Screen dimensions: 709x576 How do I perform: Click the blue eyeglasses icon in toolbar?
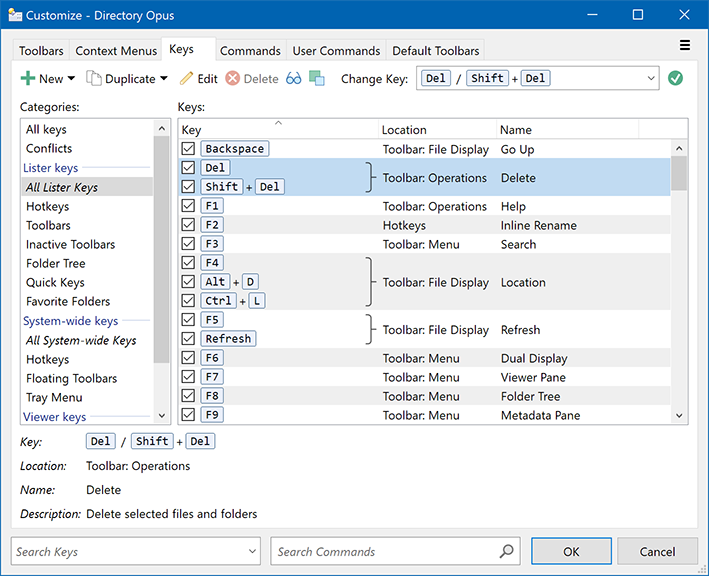pos(293,79)
